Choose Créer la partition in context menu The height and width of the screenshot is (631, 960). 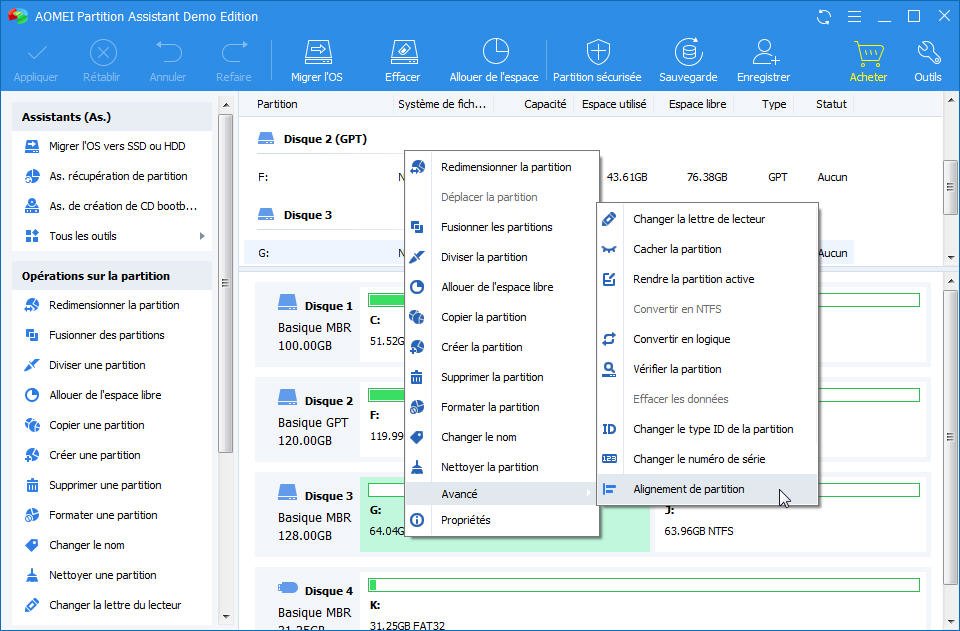(x=501, y=347)
